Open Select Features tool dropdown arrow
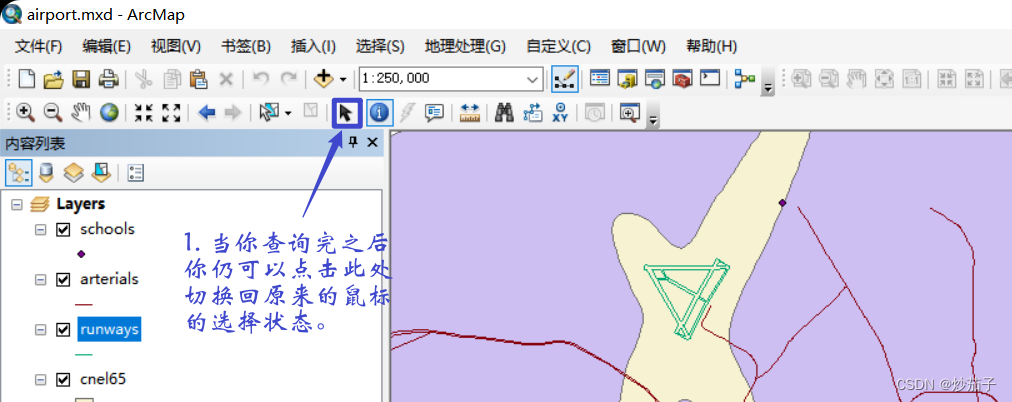 287,113
